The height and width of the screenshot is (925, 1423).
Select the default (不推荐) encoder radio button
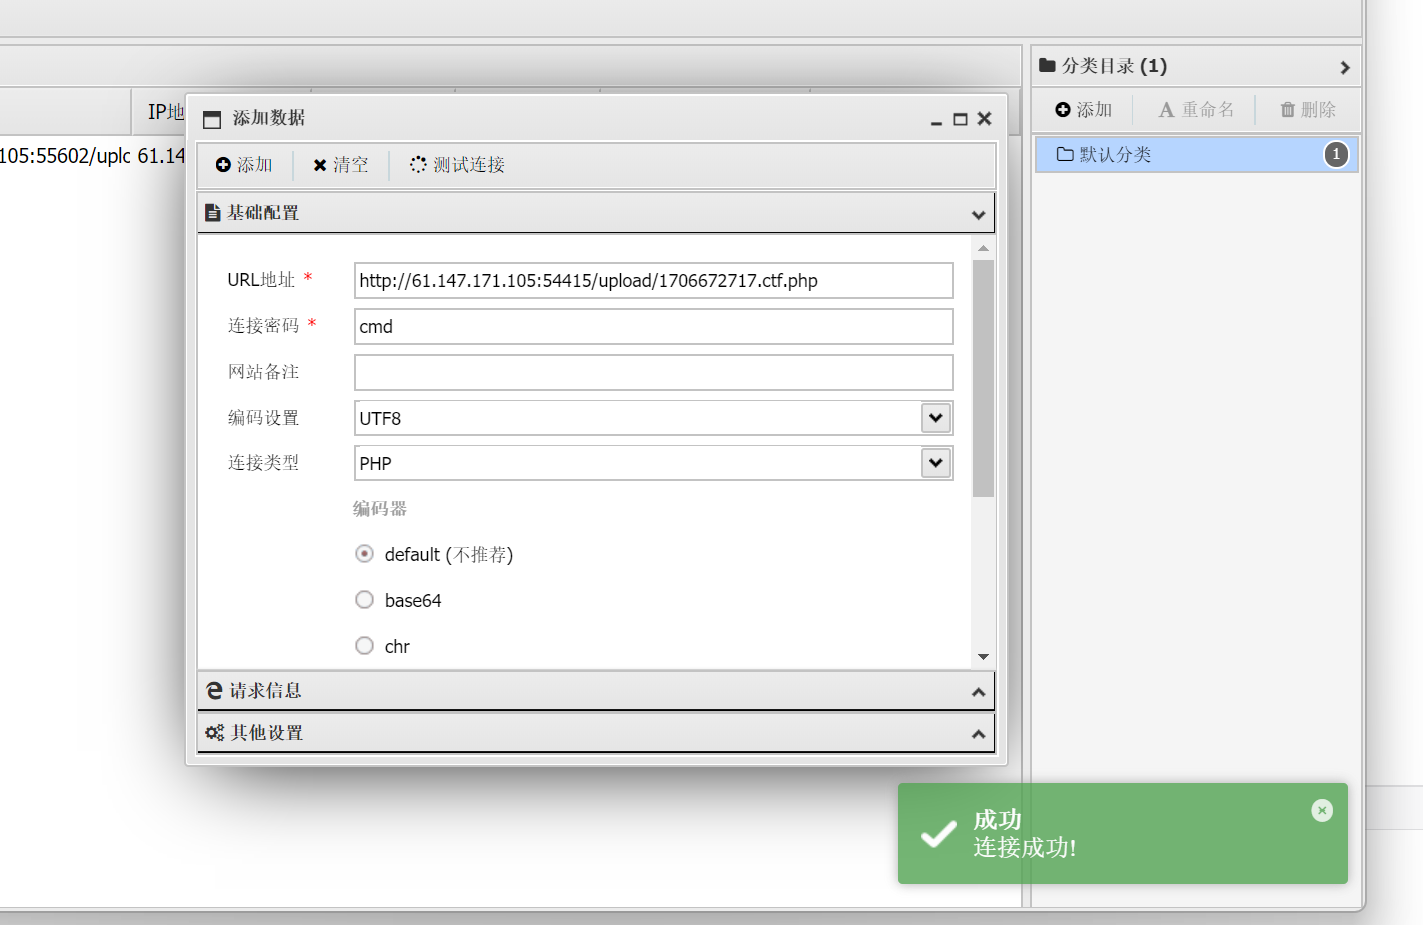(x=365, y=554)
